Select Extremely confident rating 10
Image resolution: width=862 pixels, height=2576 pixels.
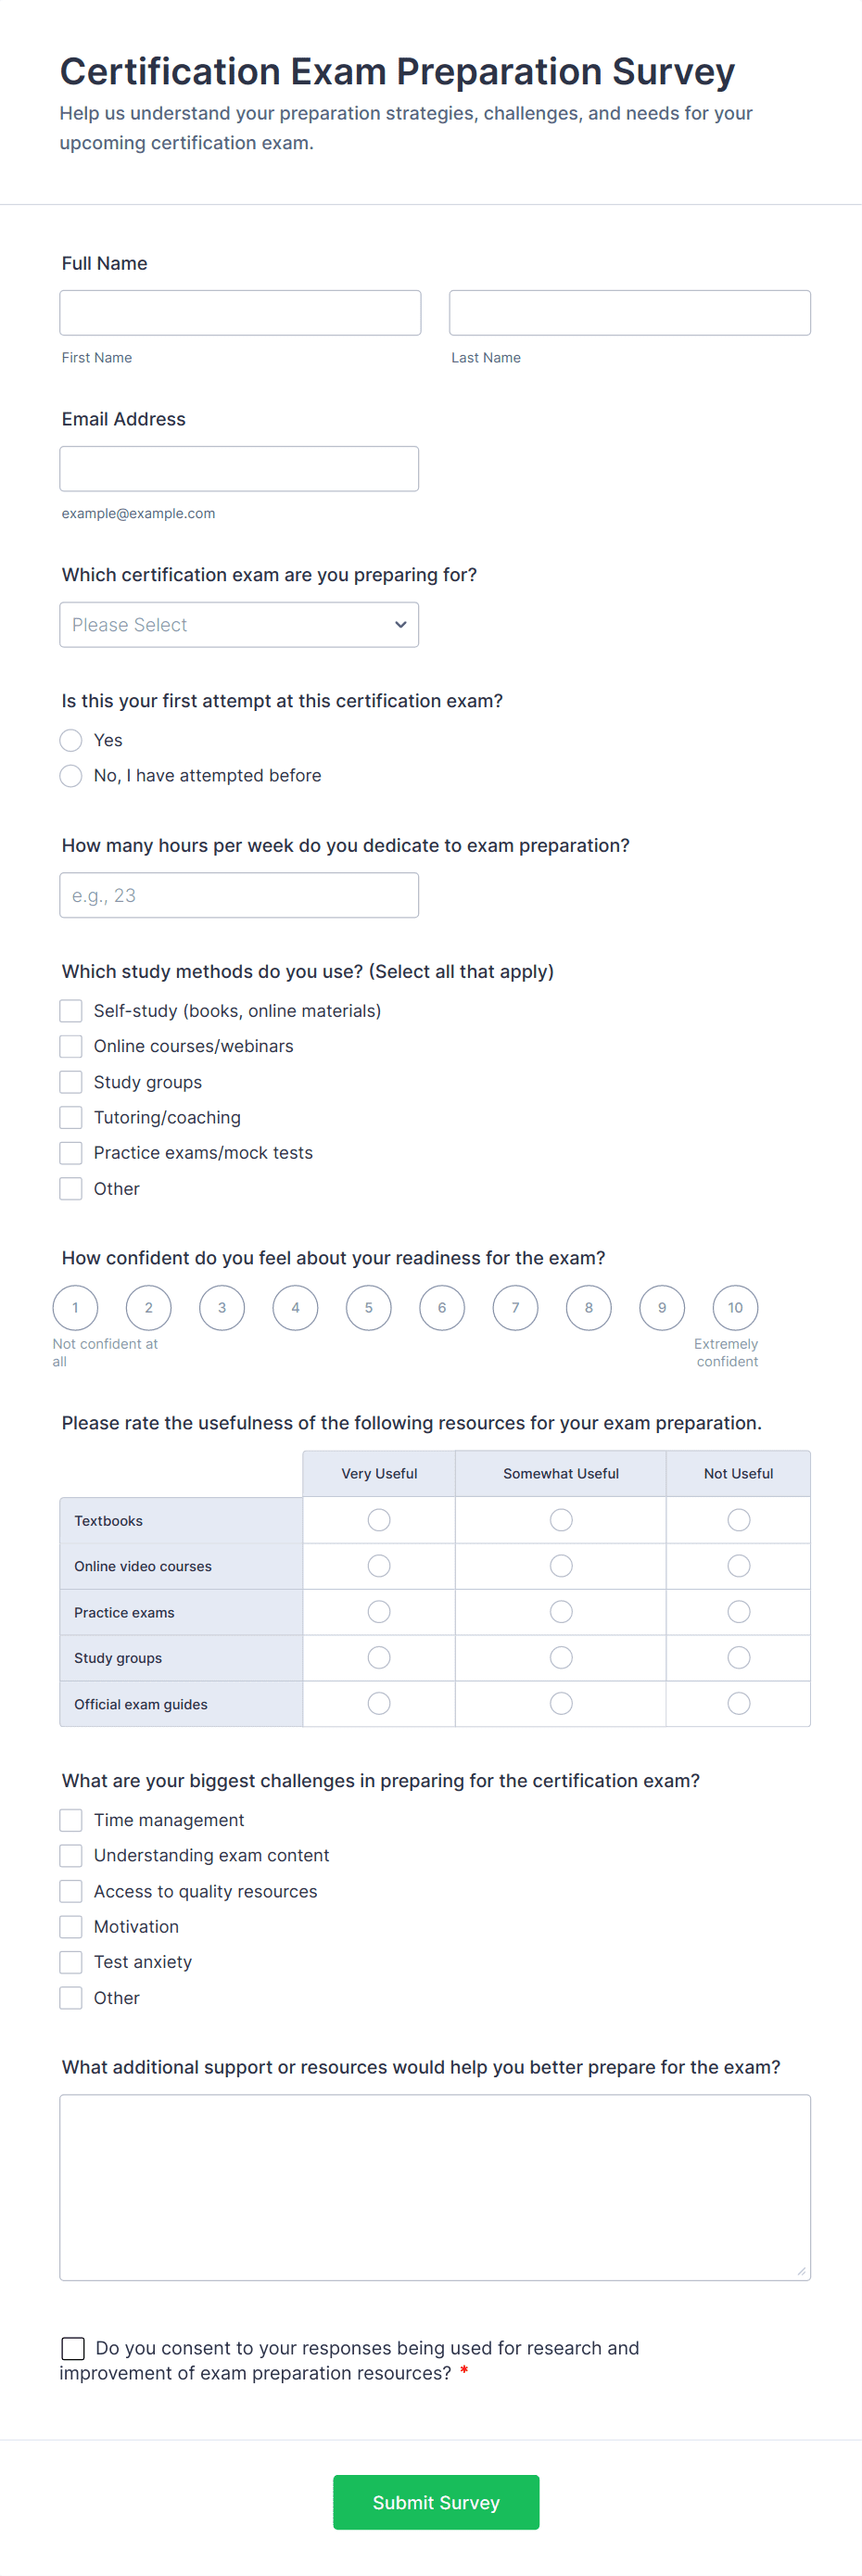[x=734, y=1307]
